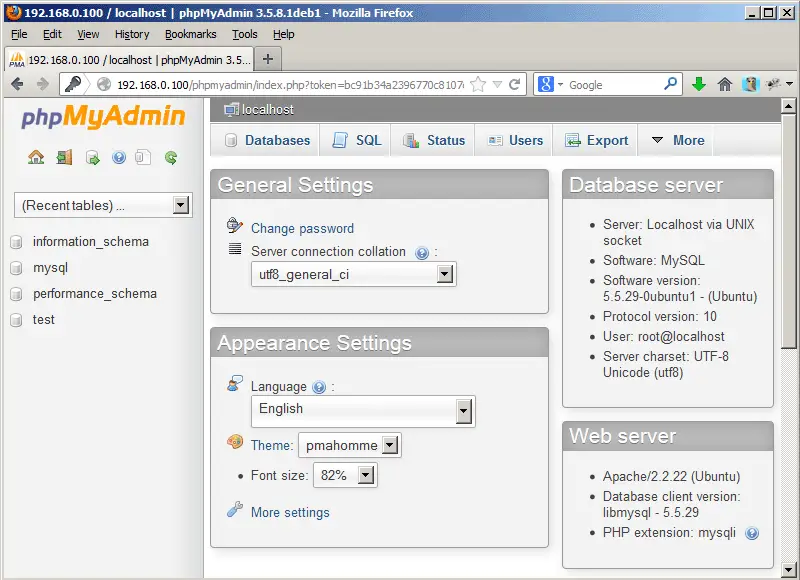
Task: Click the phpMyAdmin Home icon
Action: click(x=36, y=157)
